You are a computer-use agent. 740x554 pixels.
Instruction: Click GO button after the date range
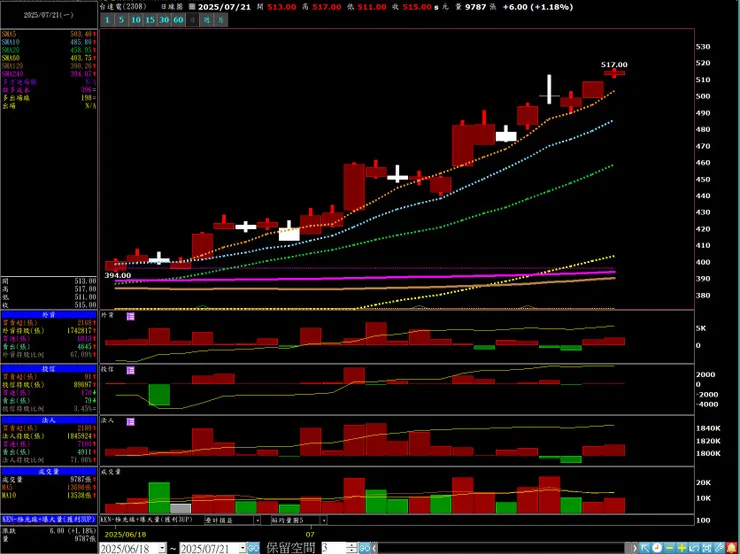click(x=253, y=548)
